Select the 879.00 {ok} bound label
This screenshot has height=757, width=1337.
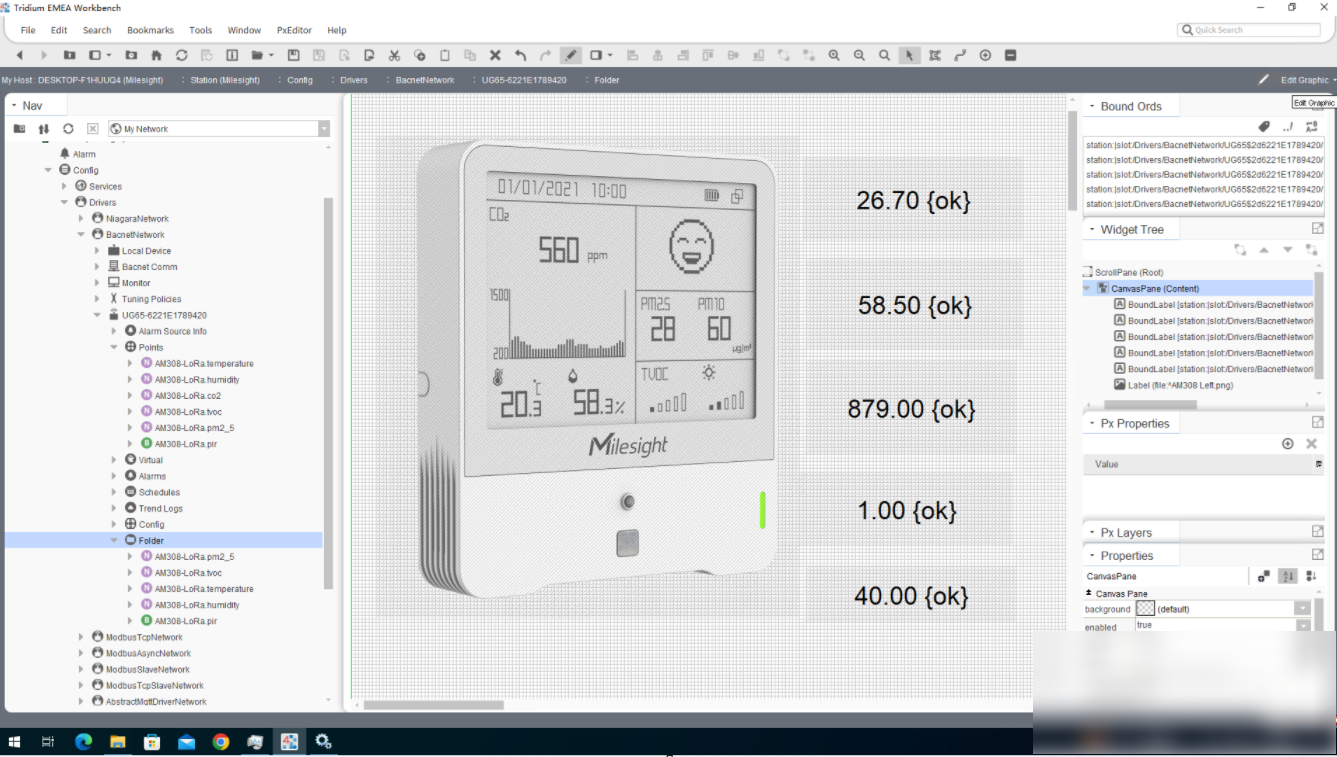(911, 408)
